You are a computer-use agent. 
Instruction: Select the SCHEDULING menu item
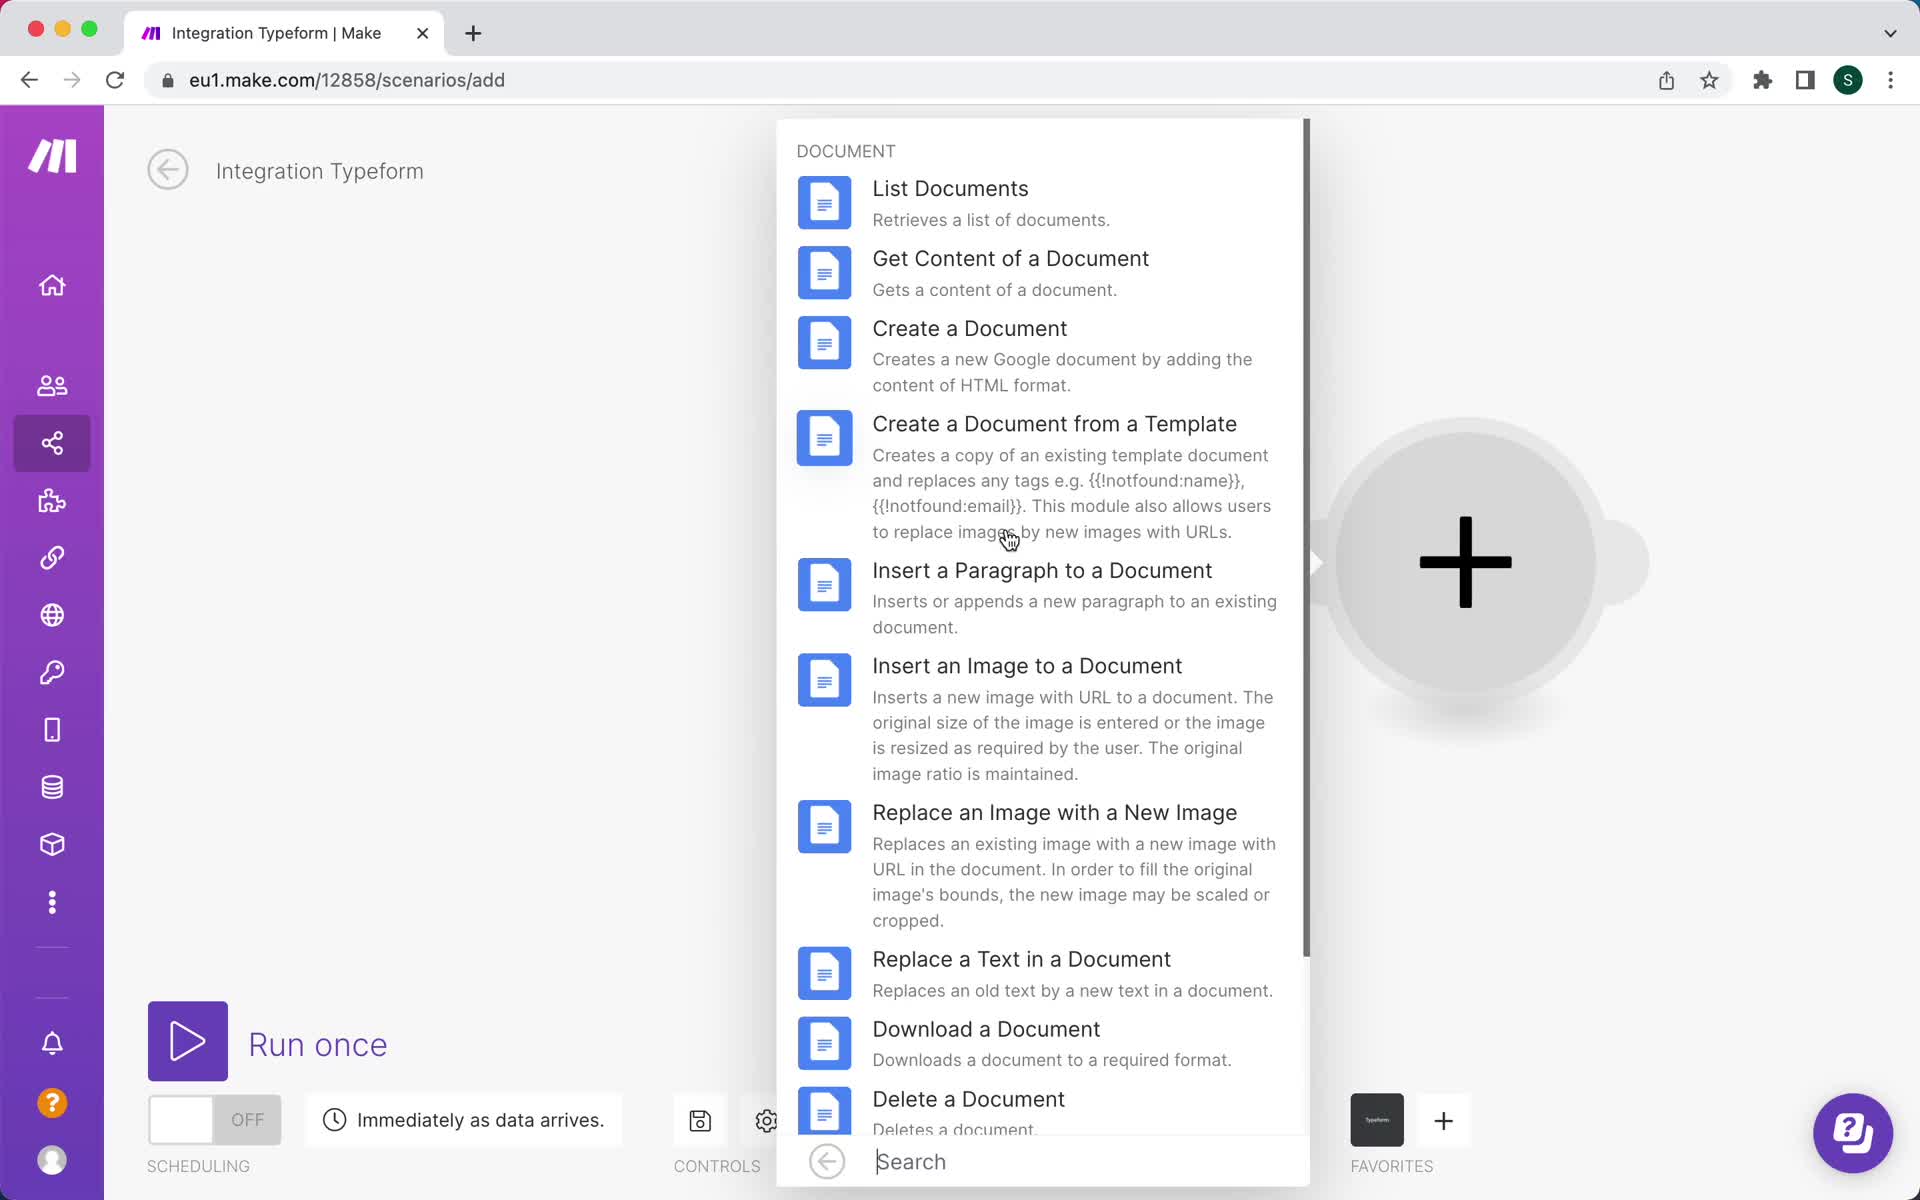pos(199,1165)
